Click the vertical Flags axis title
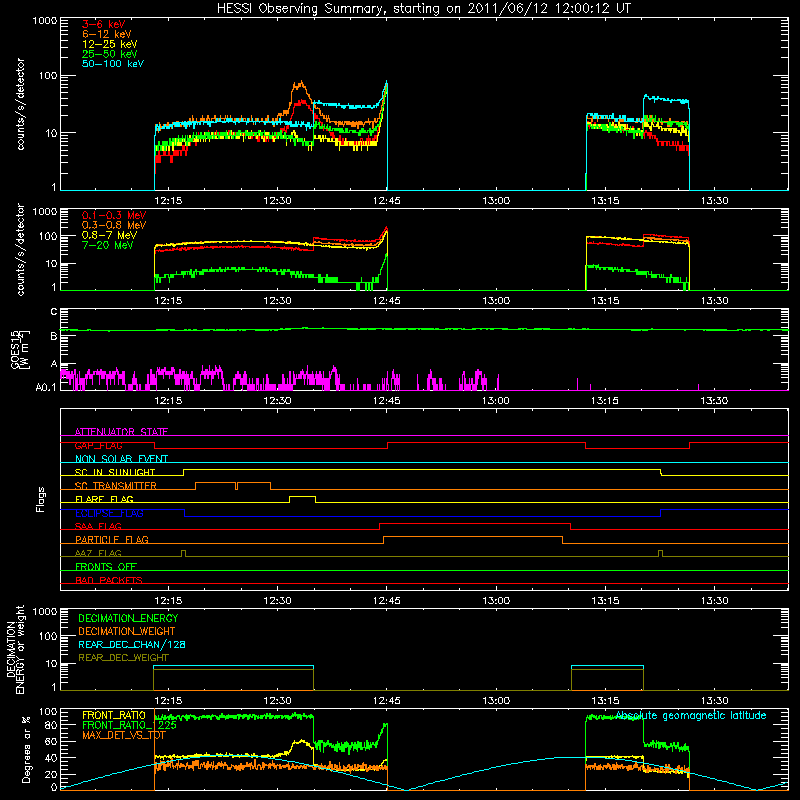Screen dimensions: 800x800 pyautogui.click(x=41, y=499)
